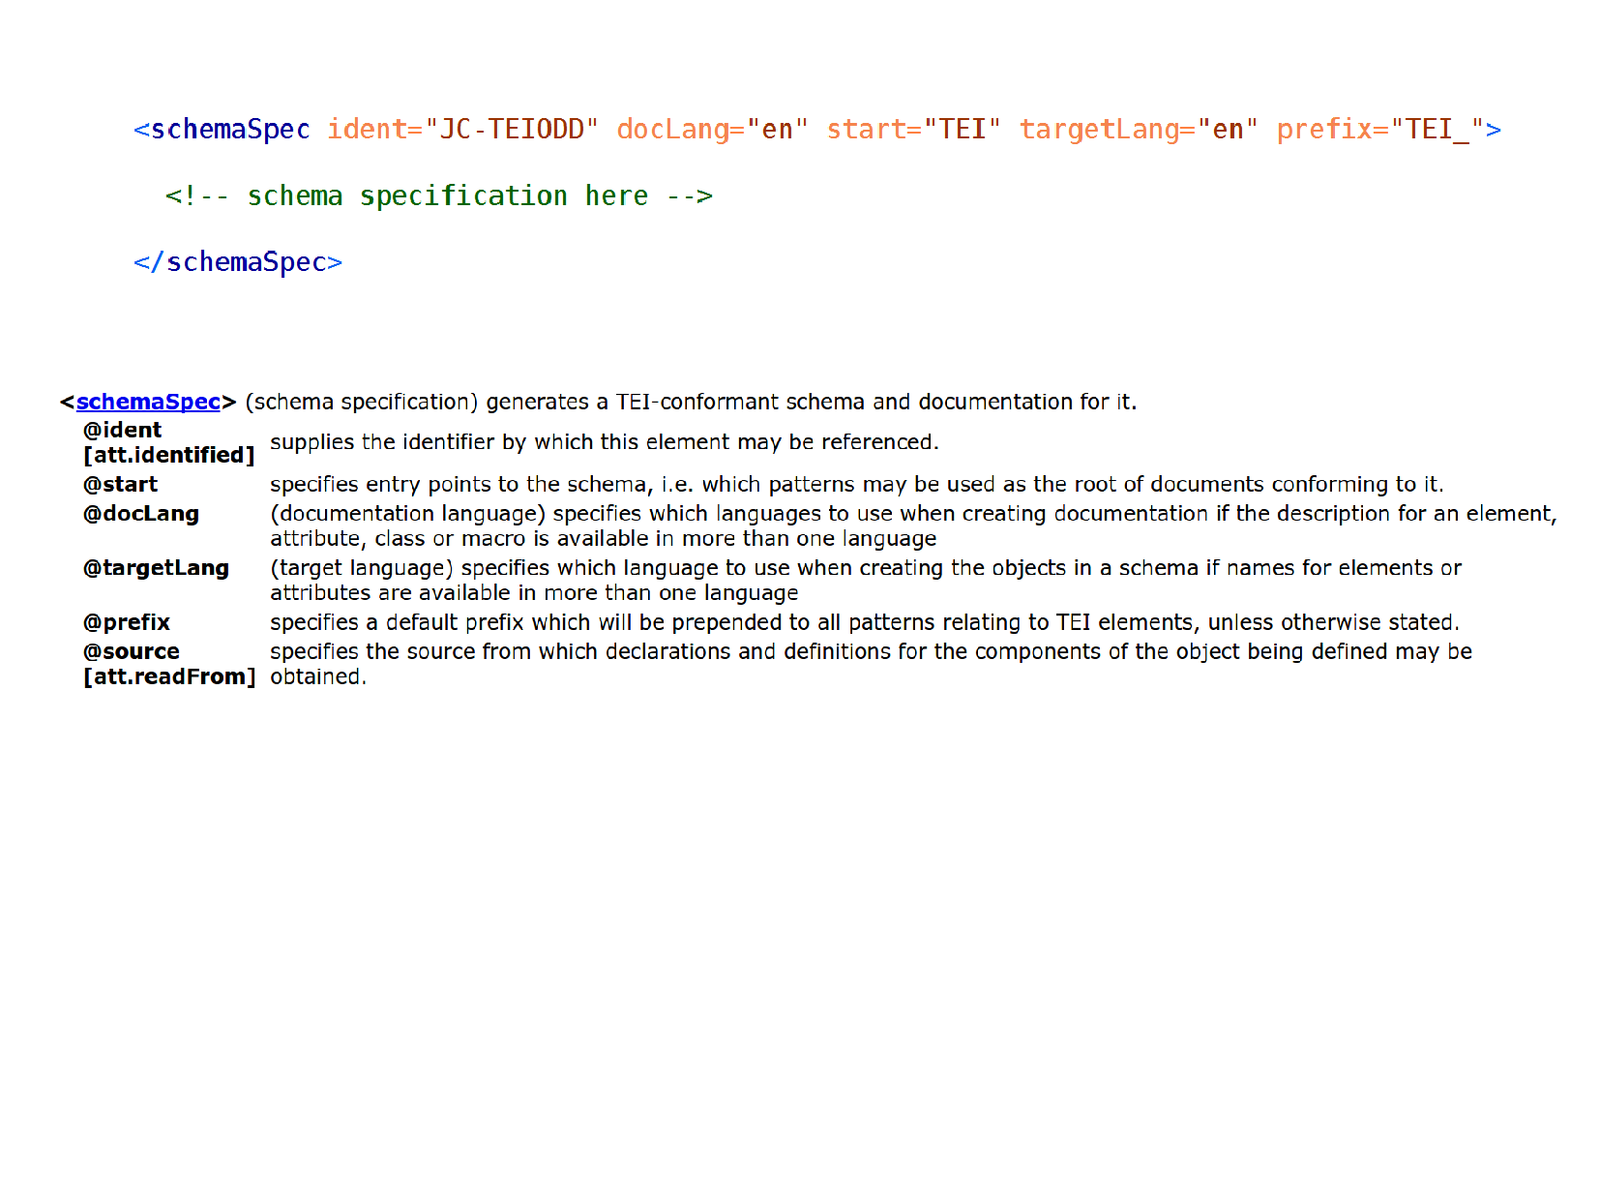Click the 'schema specification here' comment
This screenshot has width=1600, height=1200.
(439, 196)
